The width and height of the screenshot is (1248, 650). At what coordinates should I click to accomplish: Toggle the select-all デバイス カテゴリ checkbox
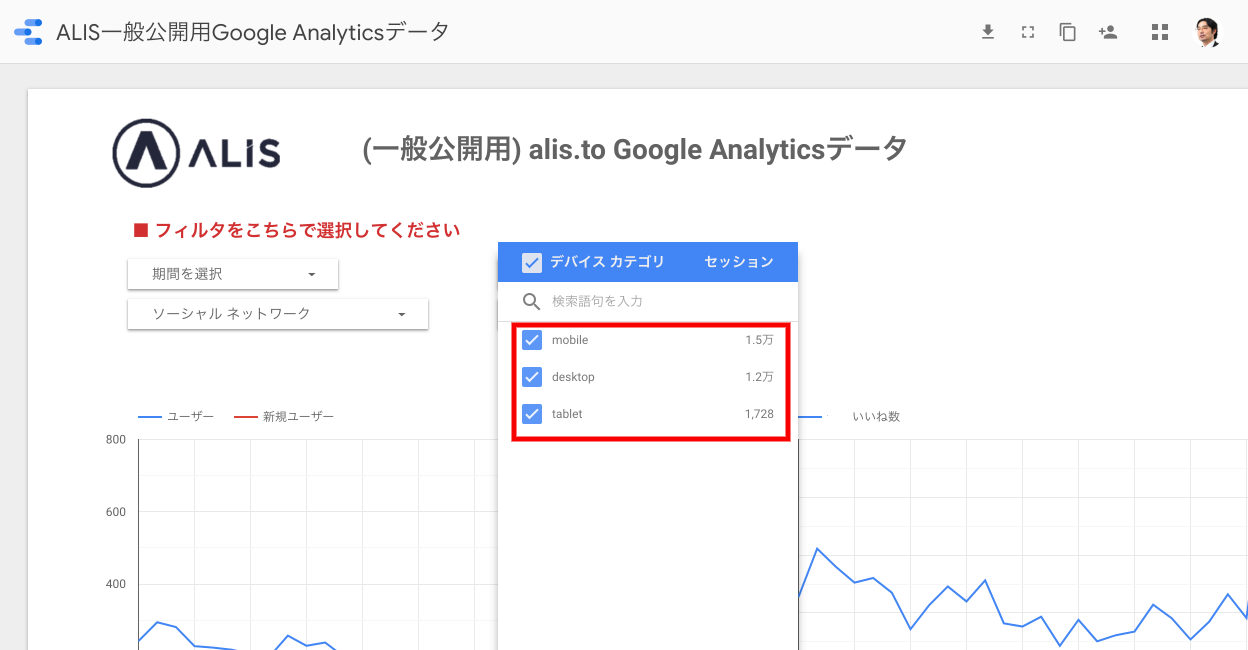pyautogui.click(x=532, y=262)
